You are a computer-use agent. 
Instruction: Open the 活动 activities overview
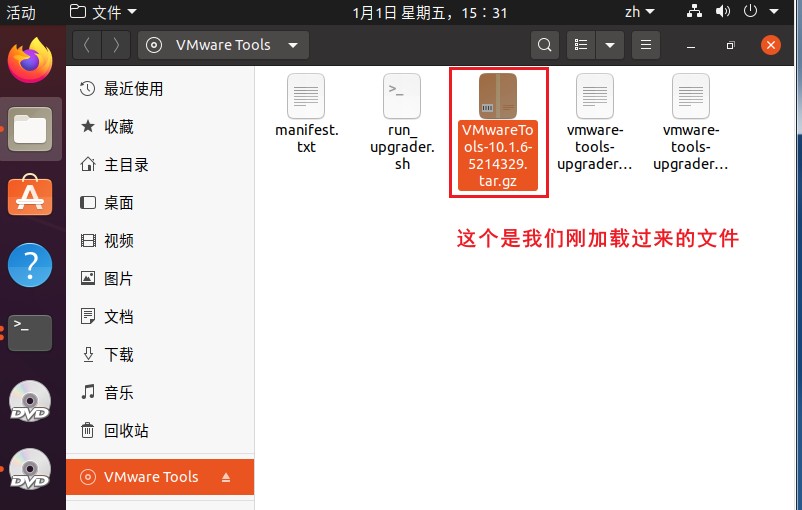21,12
